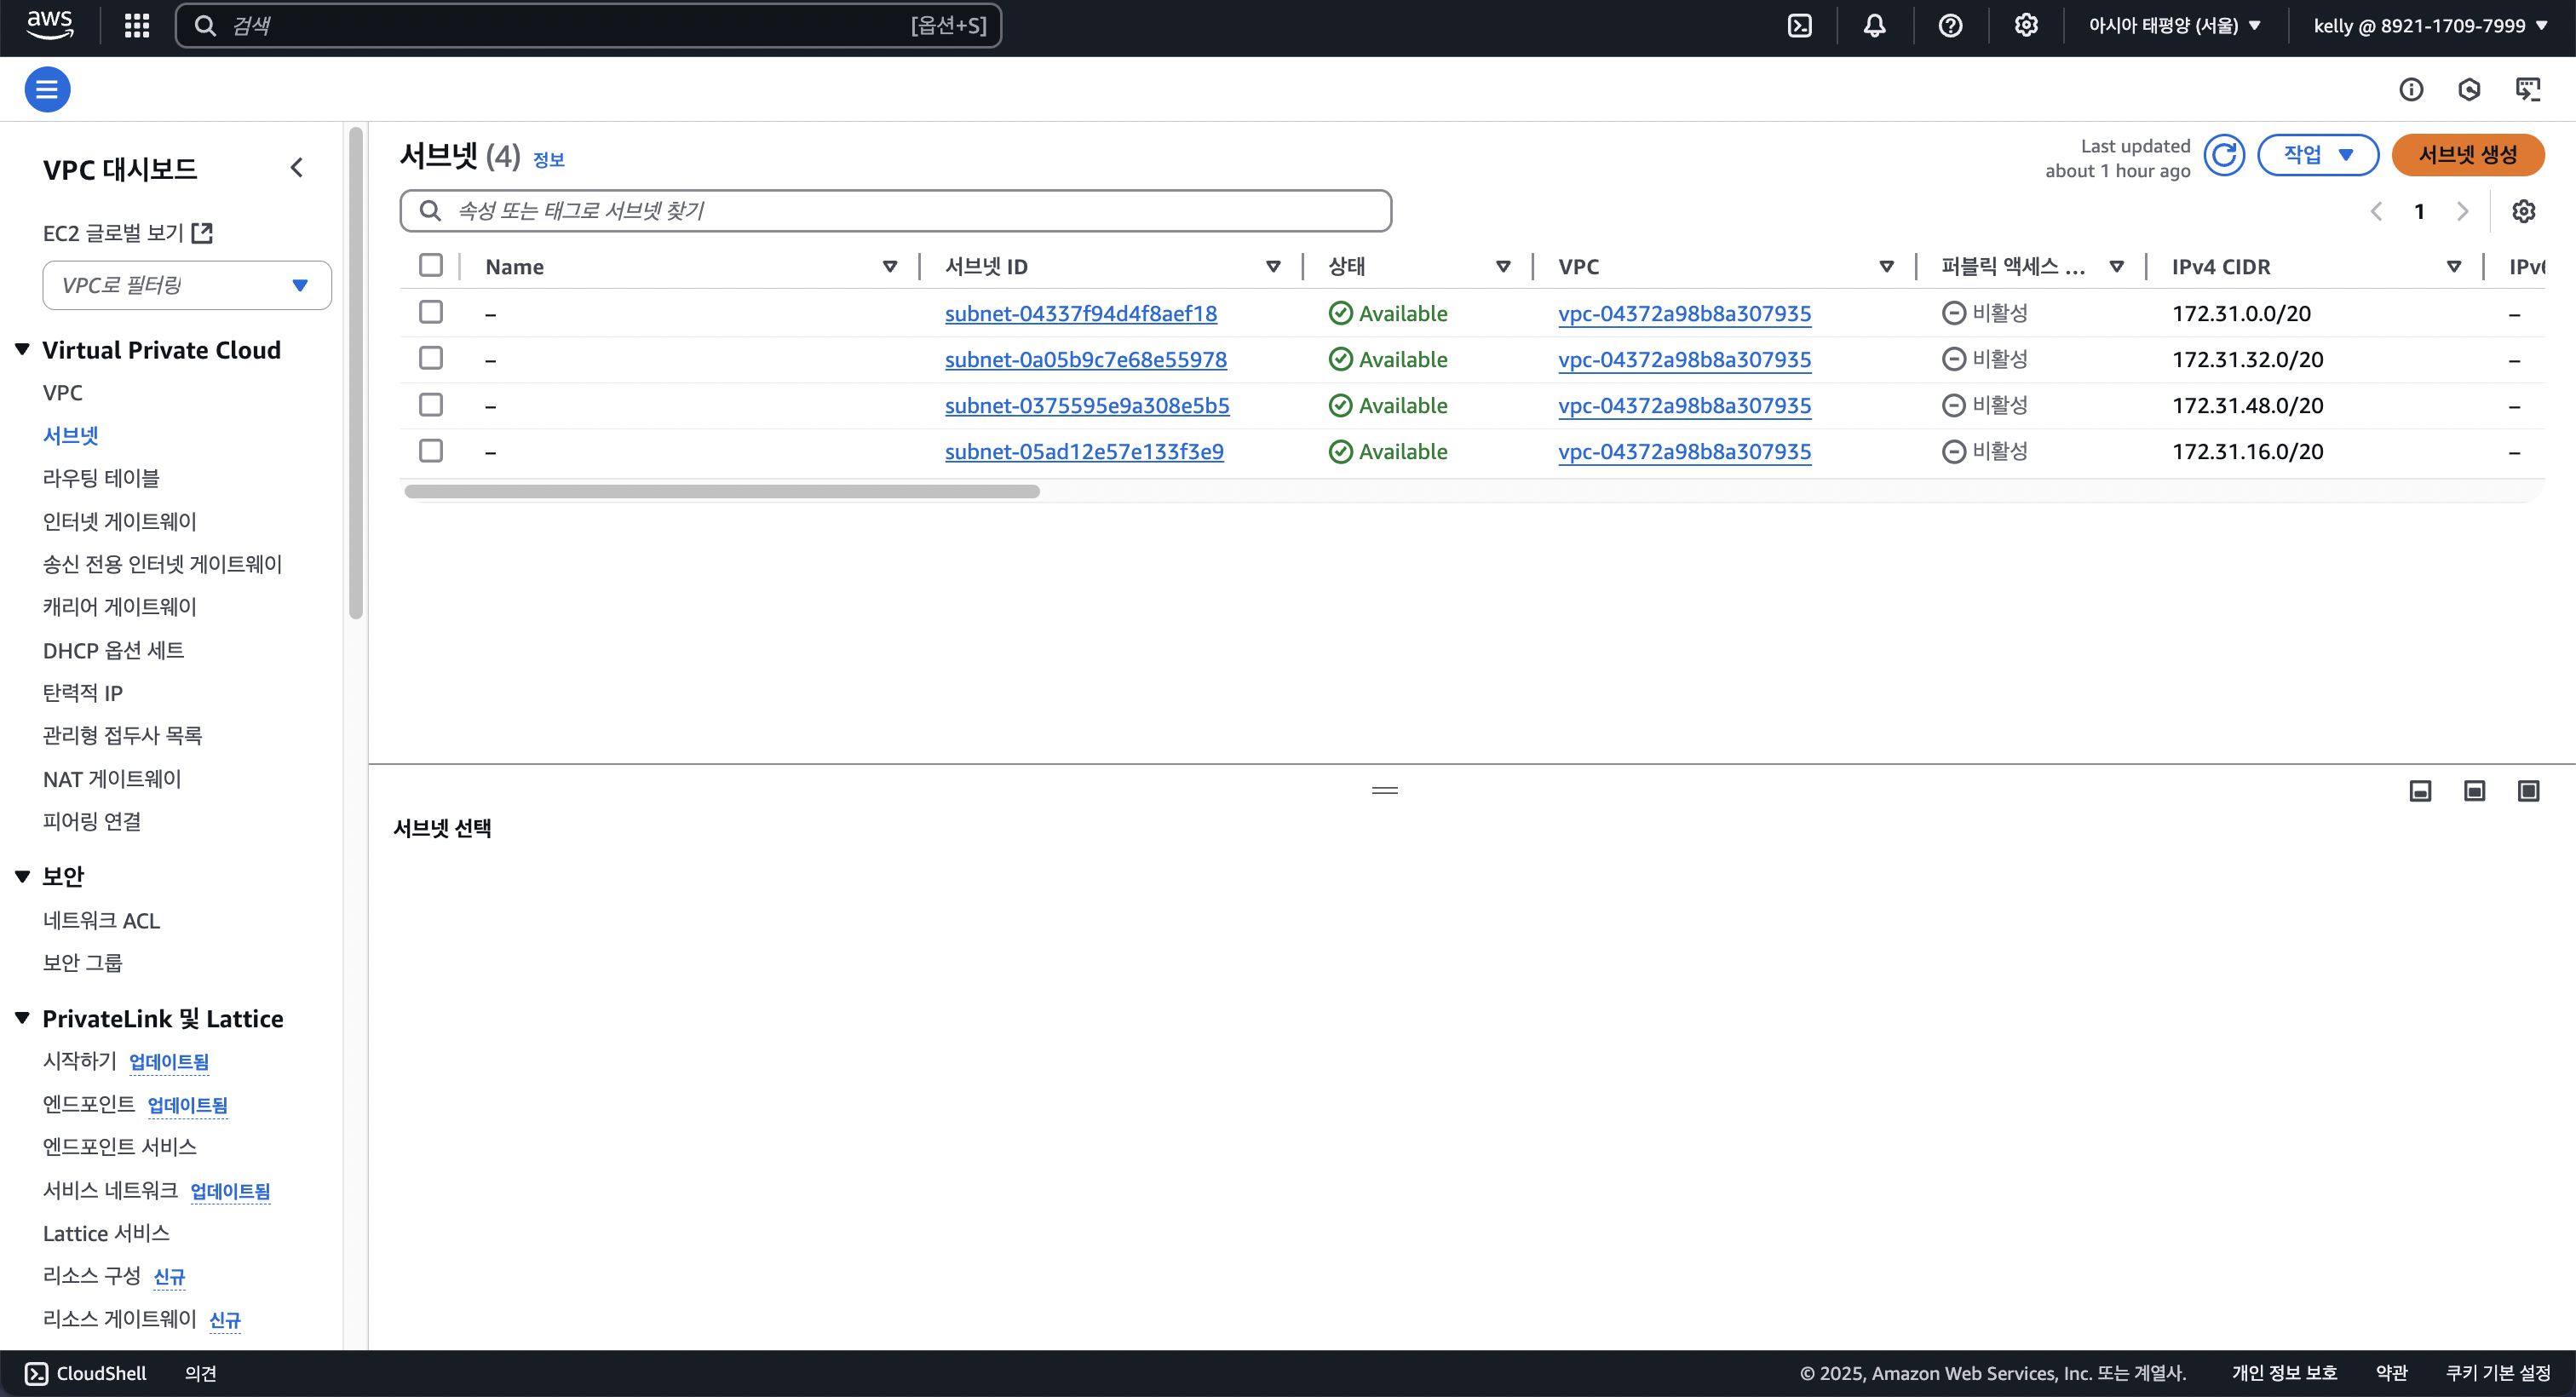Check the select-all subnets checkbox
This screenshot has height=1397, width=2576.
[x=431, y=265]
